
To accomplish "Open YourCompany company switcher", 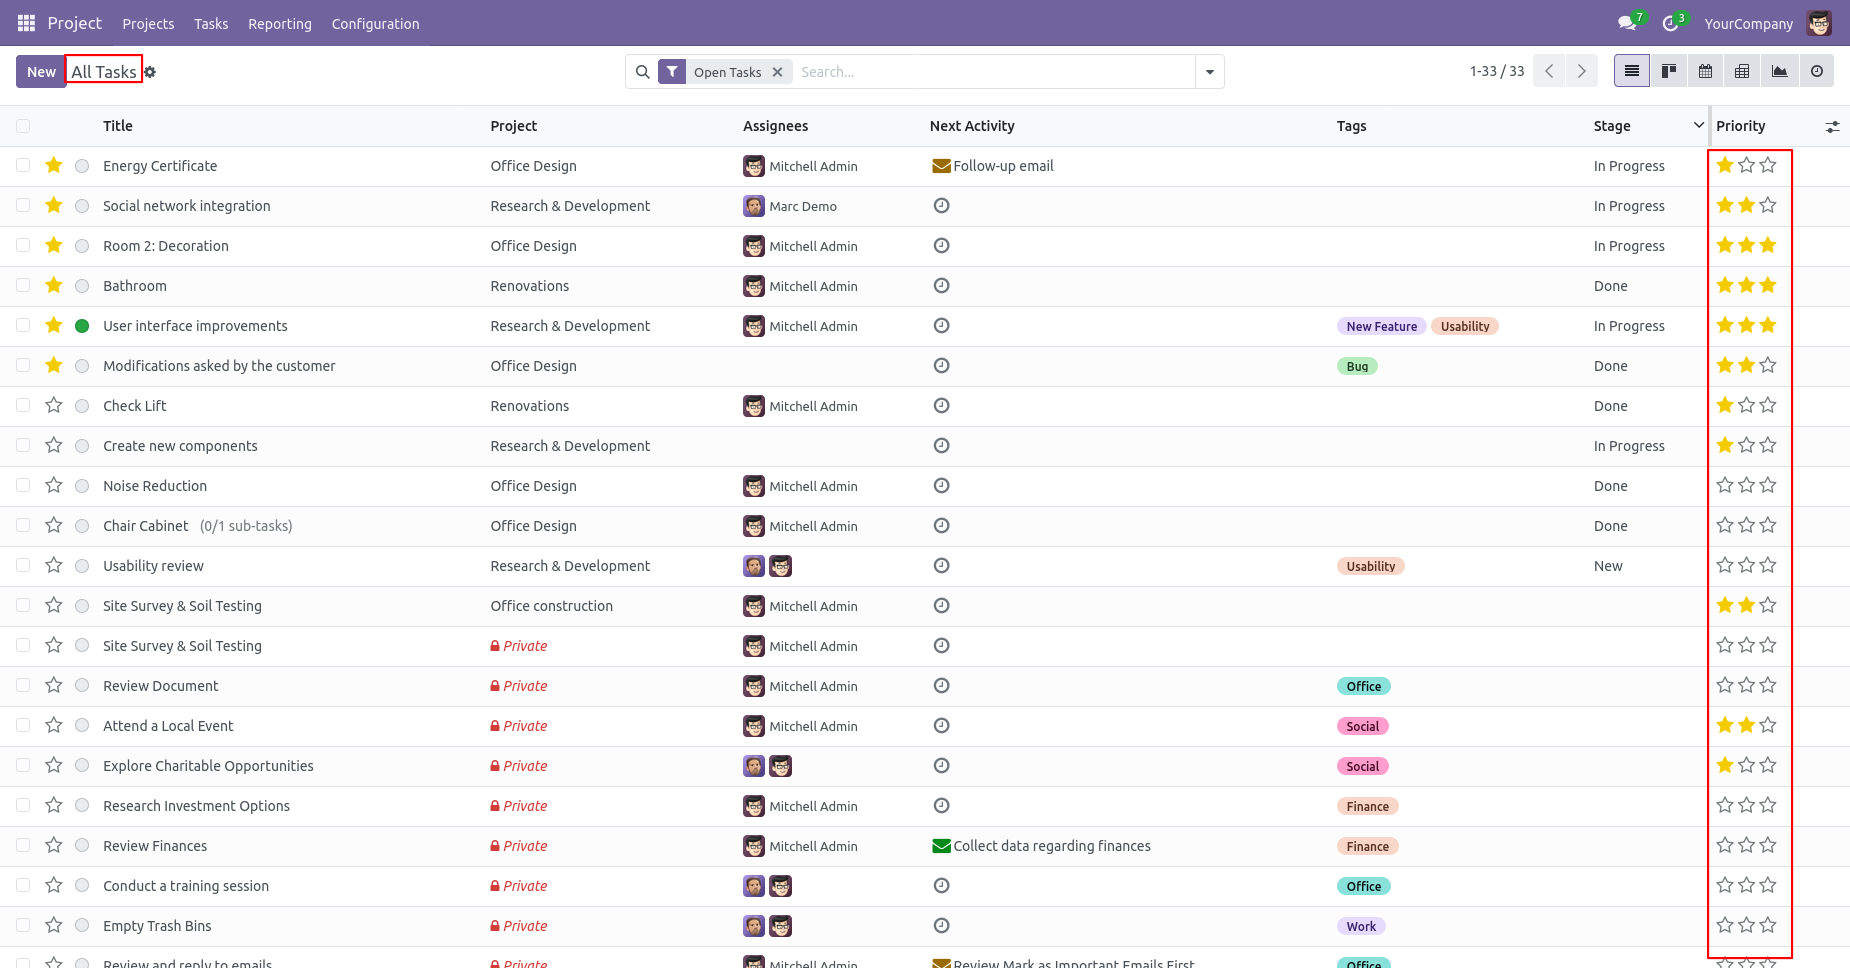I will [1748, 24].
